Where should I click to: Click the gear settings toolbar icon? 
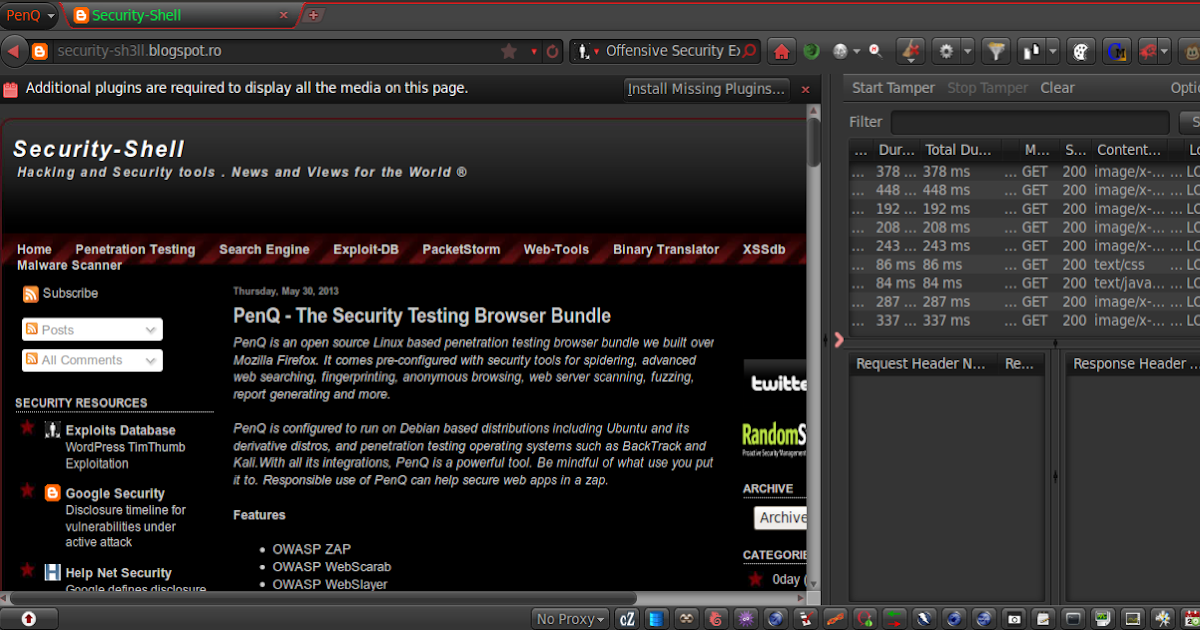point(946,51)
